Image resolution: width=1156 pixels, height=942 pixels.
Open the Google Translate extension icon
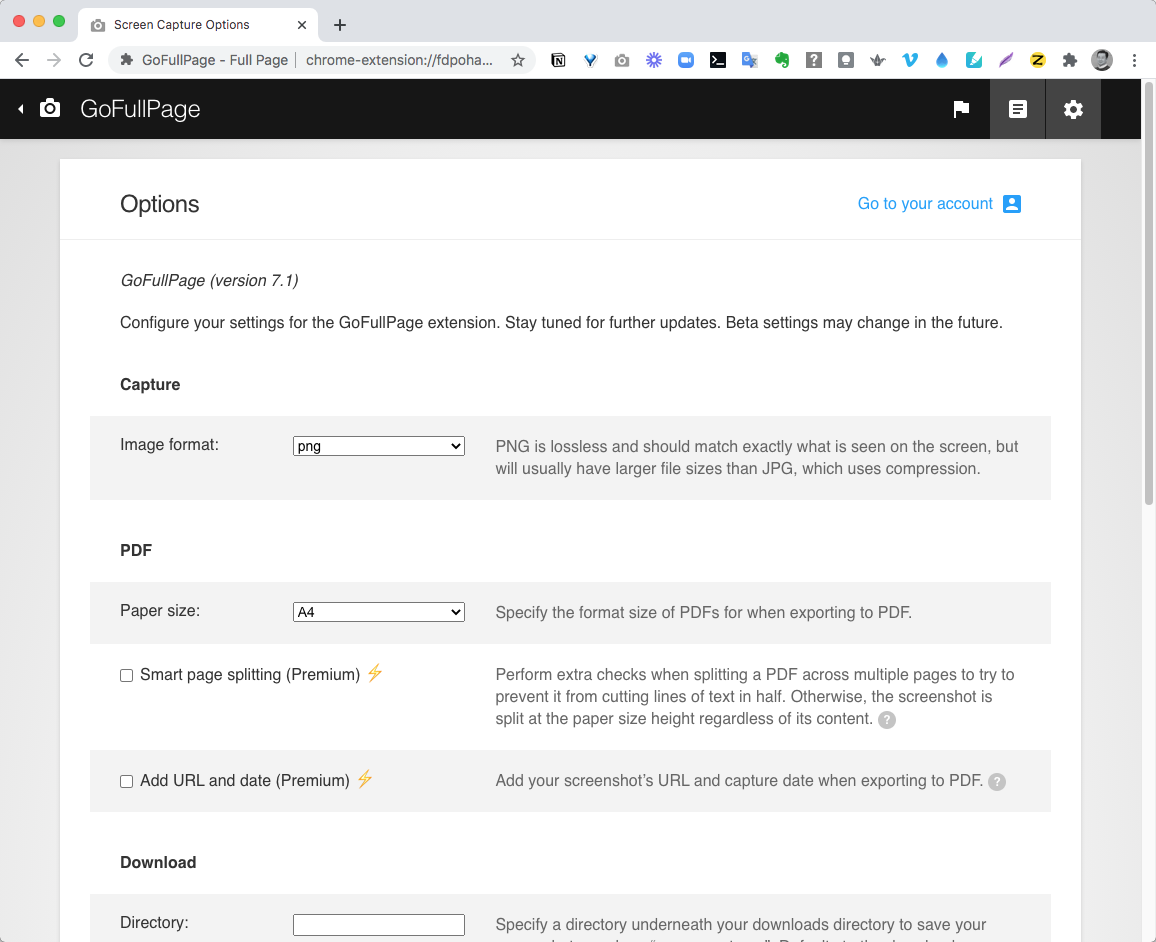pos(750,60)
